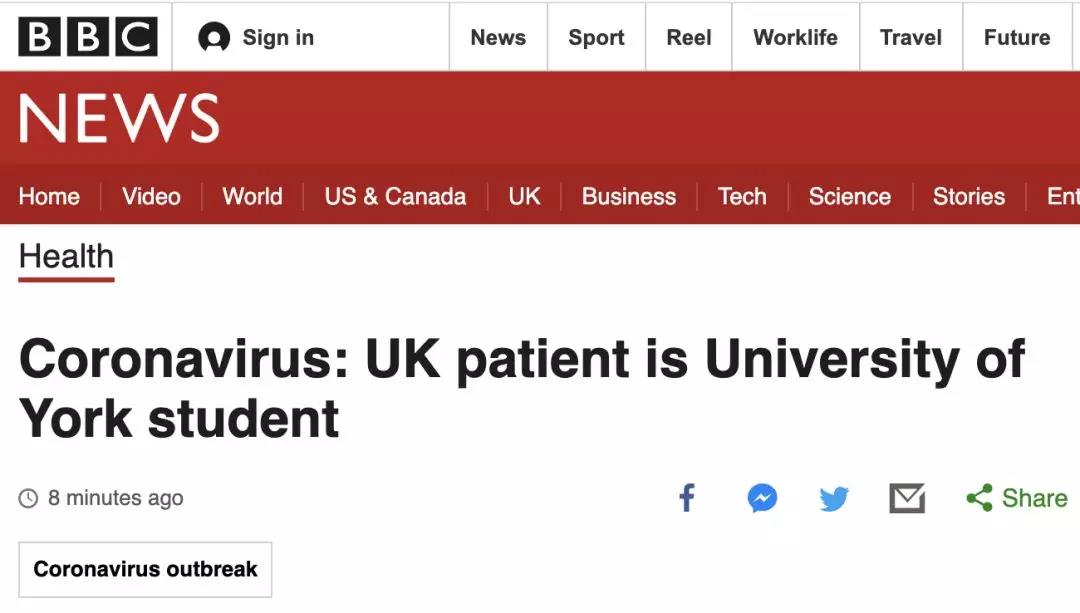This screenshot has width=1080, height=613.
Task: Share article by email envelope icon
Action: tap(906, 499)
